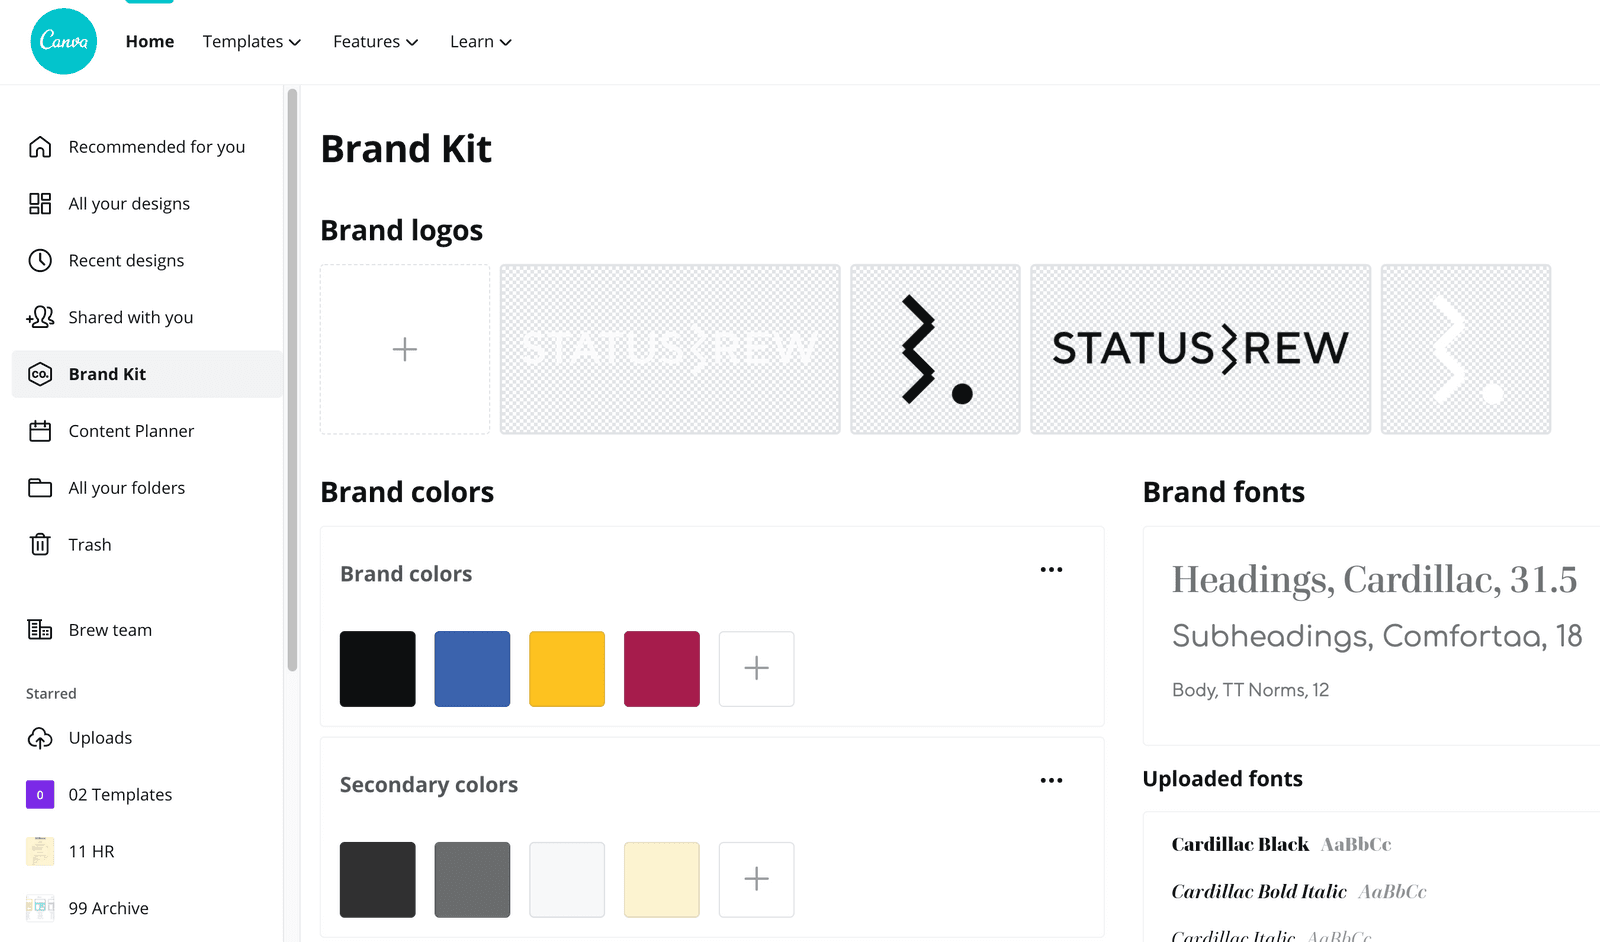Open the Brew team building icon
This screenshot has height=942, width=1600.
pyautogui.click(x=40, y=630)
